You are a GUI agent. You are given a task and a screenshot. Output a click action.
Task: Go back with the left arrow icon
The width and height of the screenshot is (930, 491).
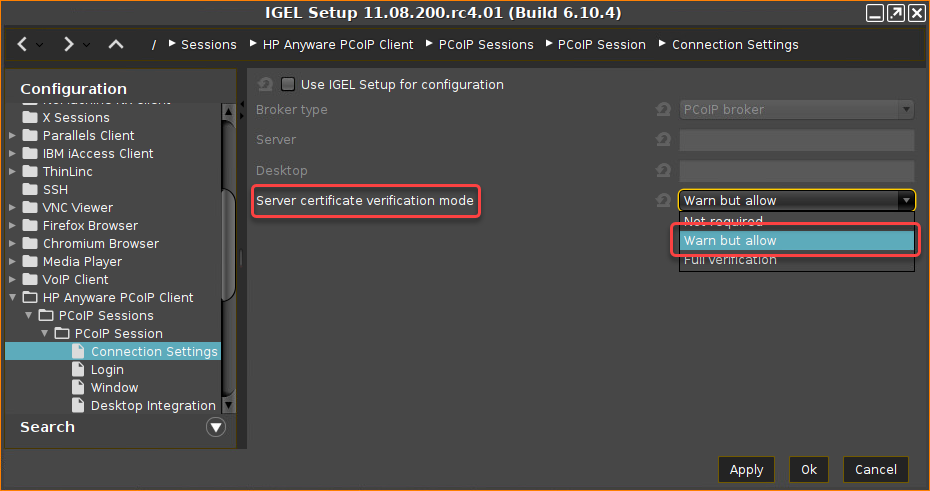(x=22, y=44)
